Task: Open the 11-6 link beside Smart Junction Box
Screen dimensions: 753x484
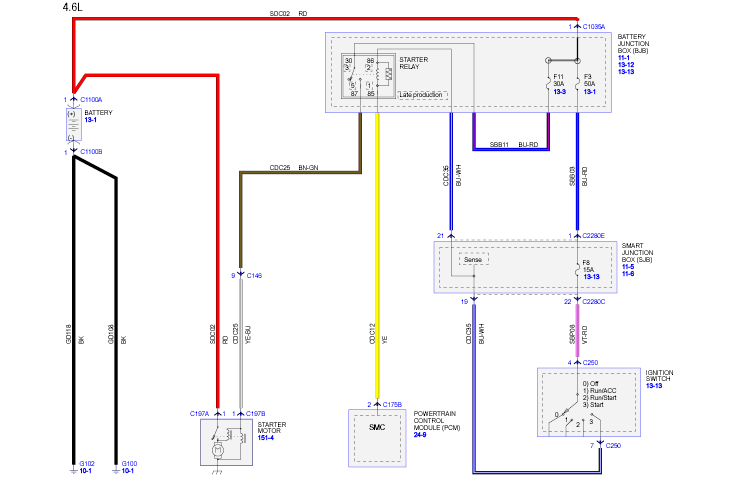Action: [x=628, y=273]
